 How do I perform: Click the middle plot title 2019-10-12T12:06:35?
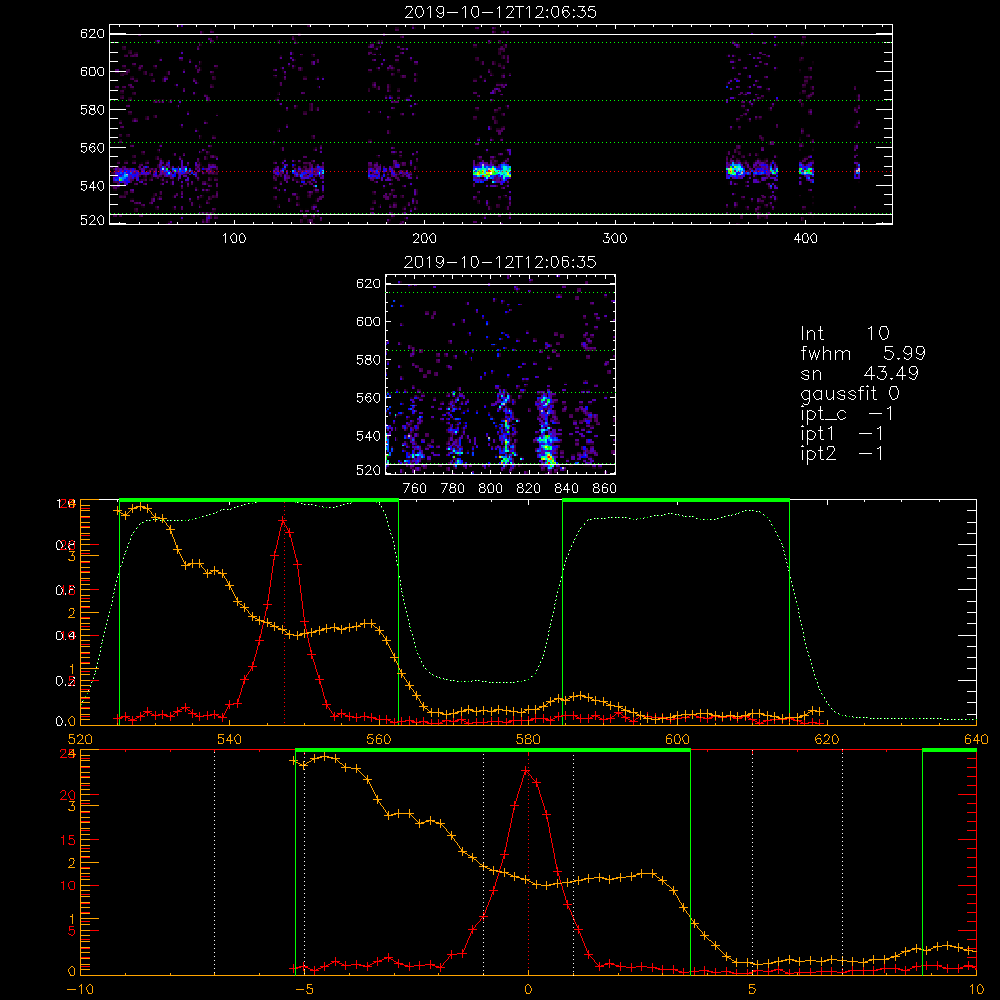500,262
